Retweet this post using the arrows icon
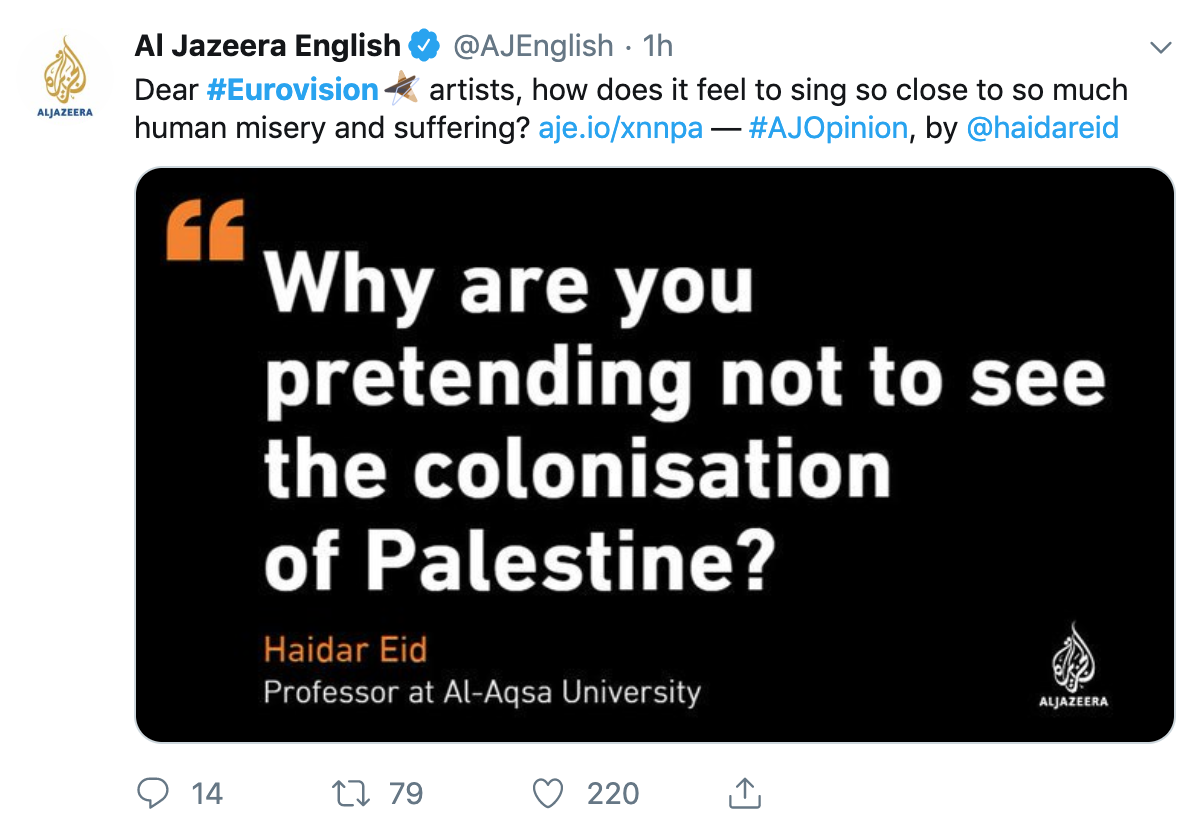The width and height of the screenshot is (1190, 838). click(x=349, y=793)
